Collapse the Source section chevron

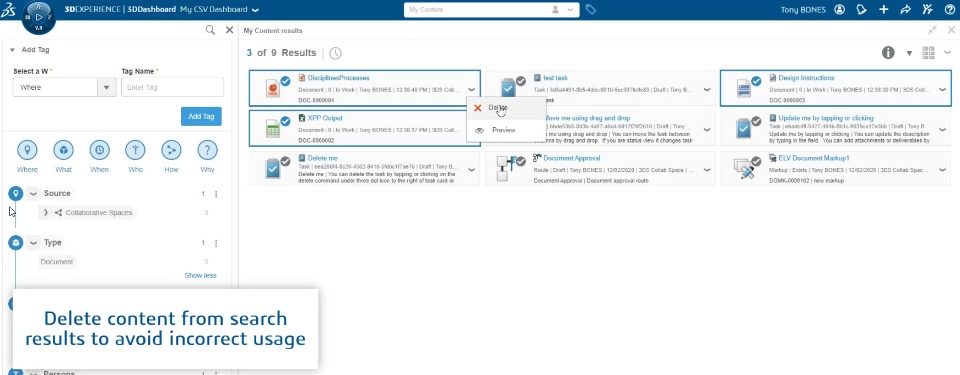point(33,194)
